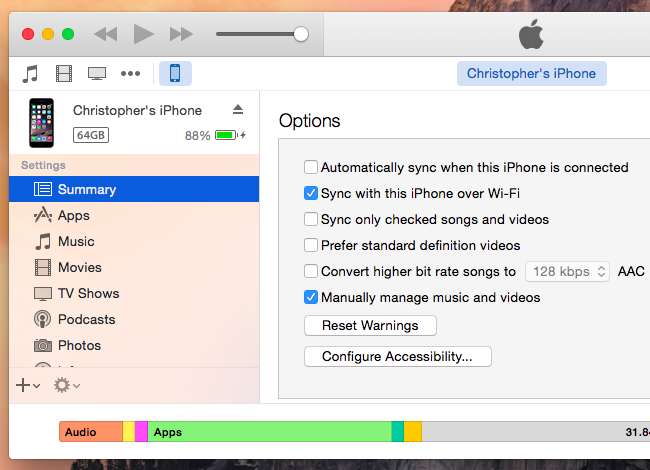Image resolution: width=650 pixels, height=470 pixels.
Task: Open Apps in device settings sidebar
Action: coord(134,216)
